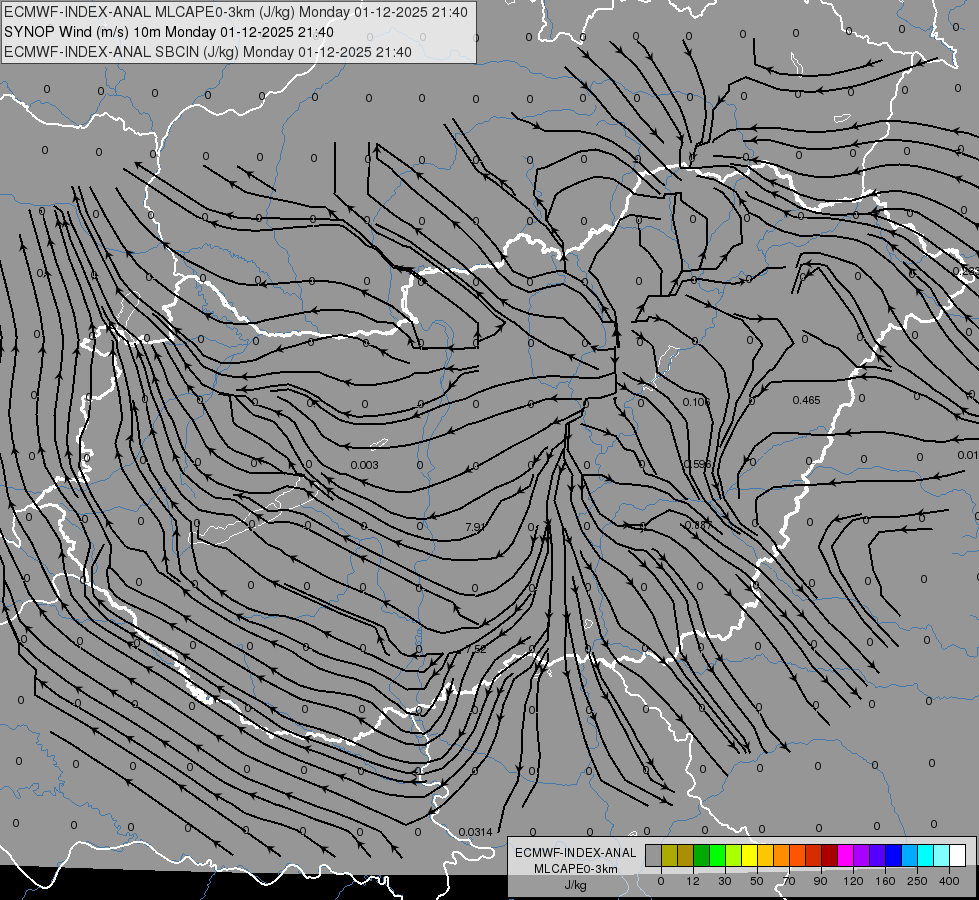Click the 0.003 value on the map
Image resolution: width=979 pixels, height=900 pixels.
coord(365,465)
